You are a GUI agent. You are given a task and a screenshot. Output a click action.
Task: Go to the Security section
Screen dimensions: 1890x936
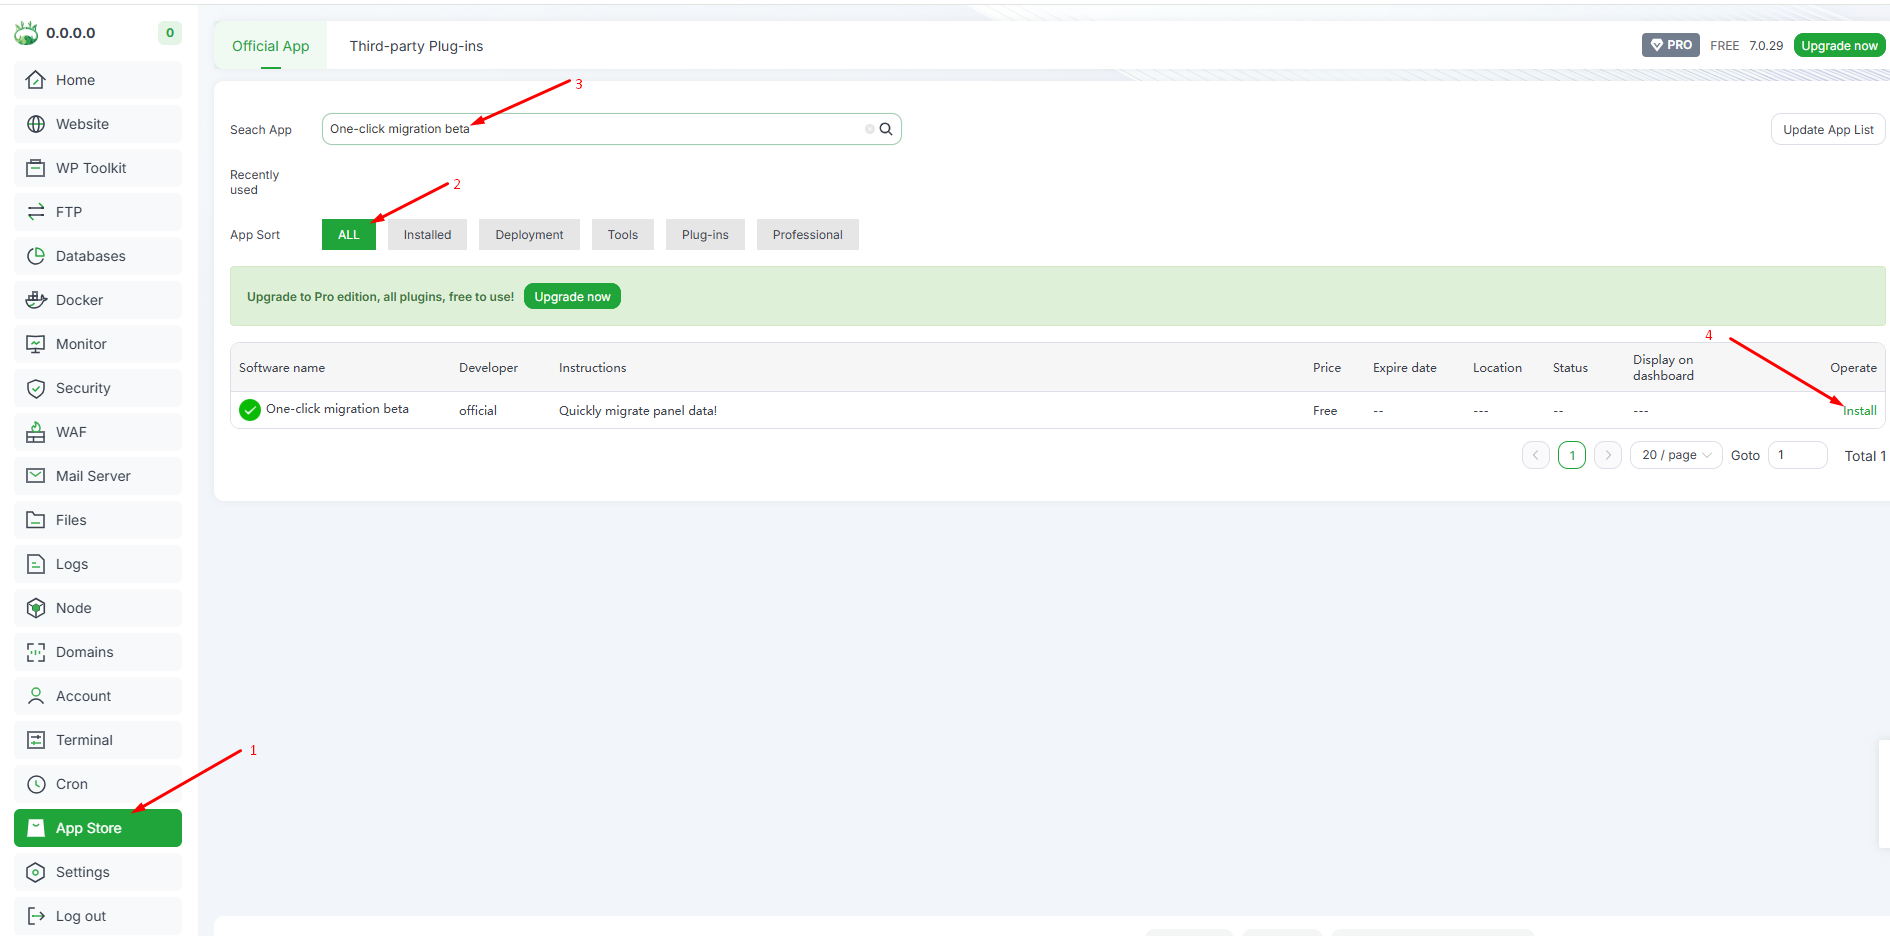83,388
